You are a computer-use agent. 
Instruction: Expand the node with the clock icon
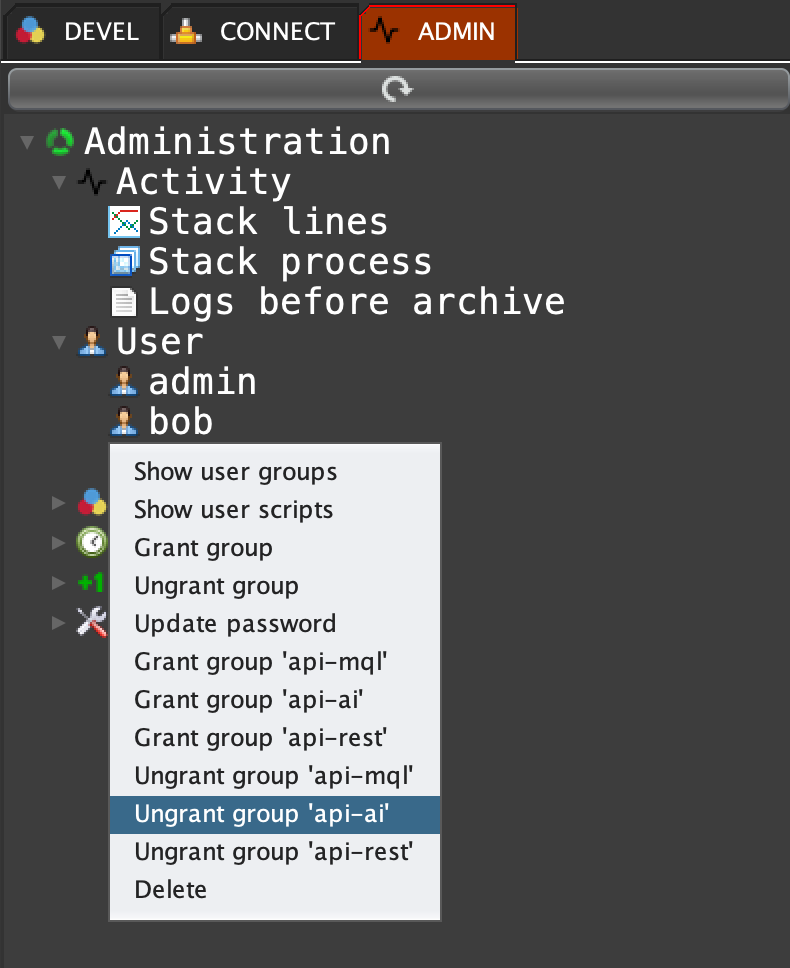click(x=58, y=542)
